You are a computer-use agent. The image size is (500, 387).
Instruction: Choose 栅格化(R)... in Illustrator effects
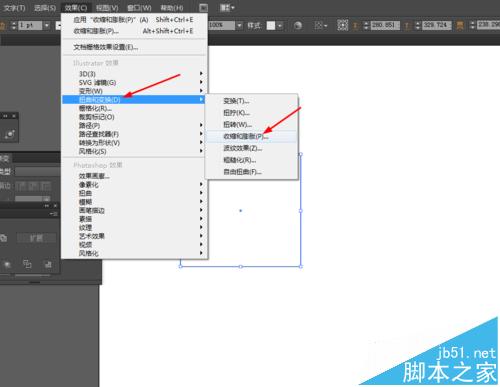(x=134, y=108)
